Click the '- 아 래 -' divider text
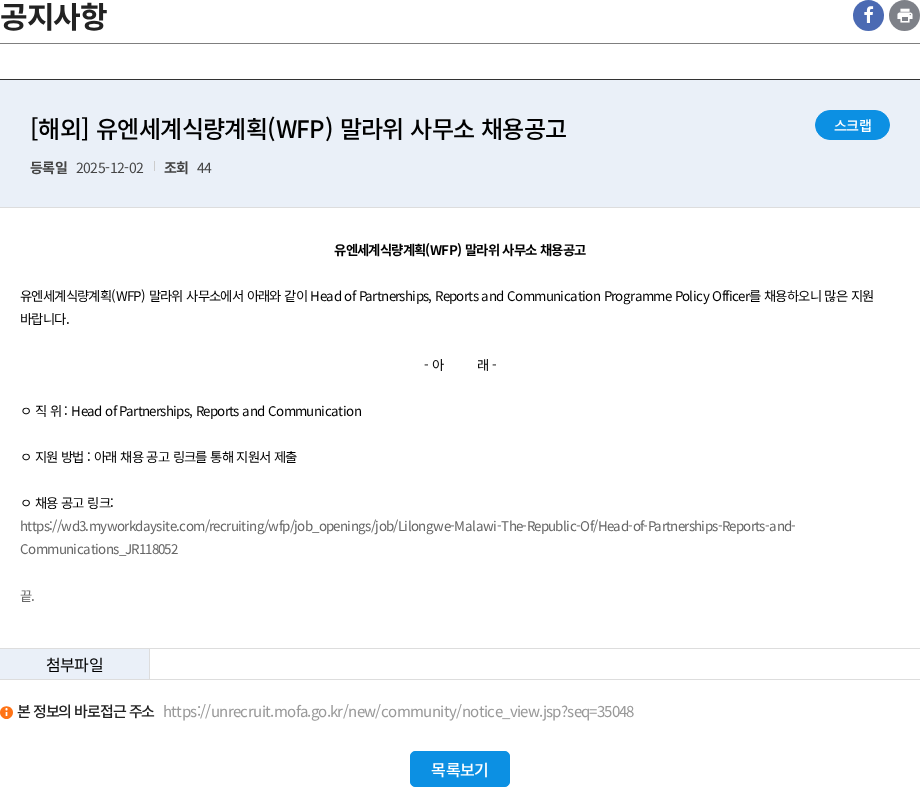This screenshot has width=920, height=787. tap(460, 365)
